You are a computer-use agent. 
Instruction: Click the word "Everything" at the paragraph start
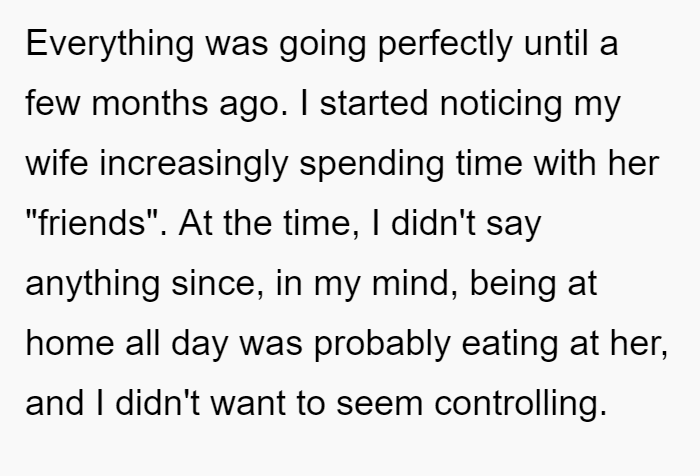click(110, 44)
